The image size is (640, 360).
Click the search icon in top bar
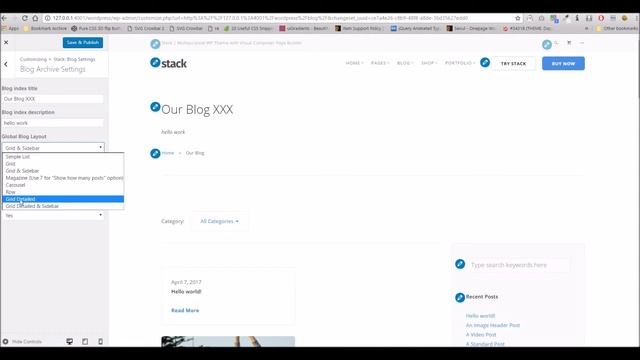pos(556,42)
